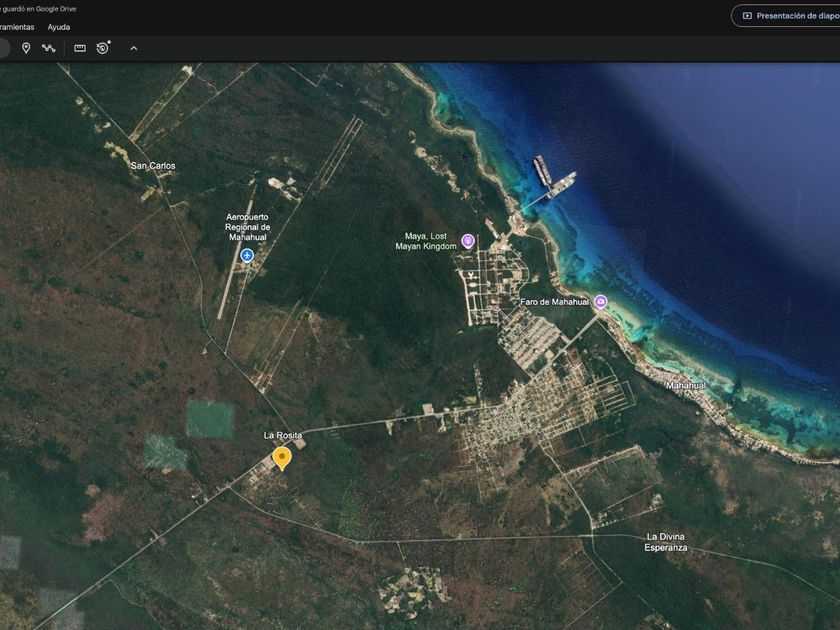Click the Aeropuerto Regional de Mahahual label
This screenshot has height=630, width=840.
(248, 227)
